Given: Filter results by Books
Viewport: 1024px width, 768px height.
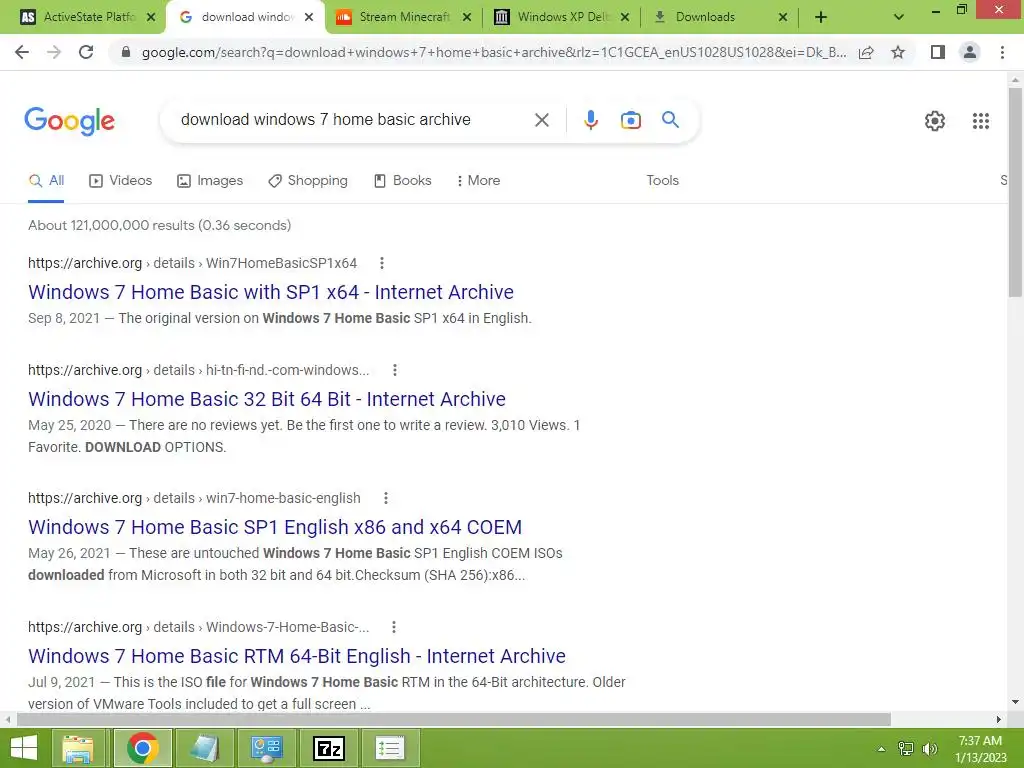Looking at the screenshot, I should point(402,181).
